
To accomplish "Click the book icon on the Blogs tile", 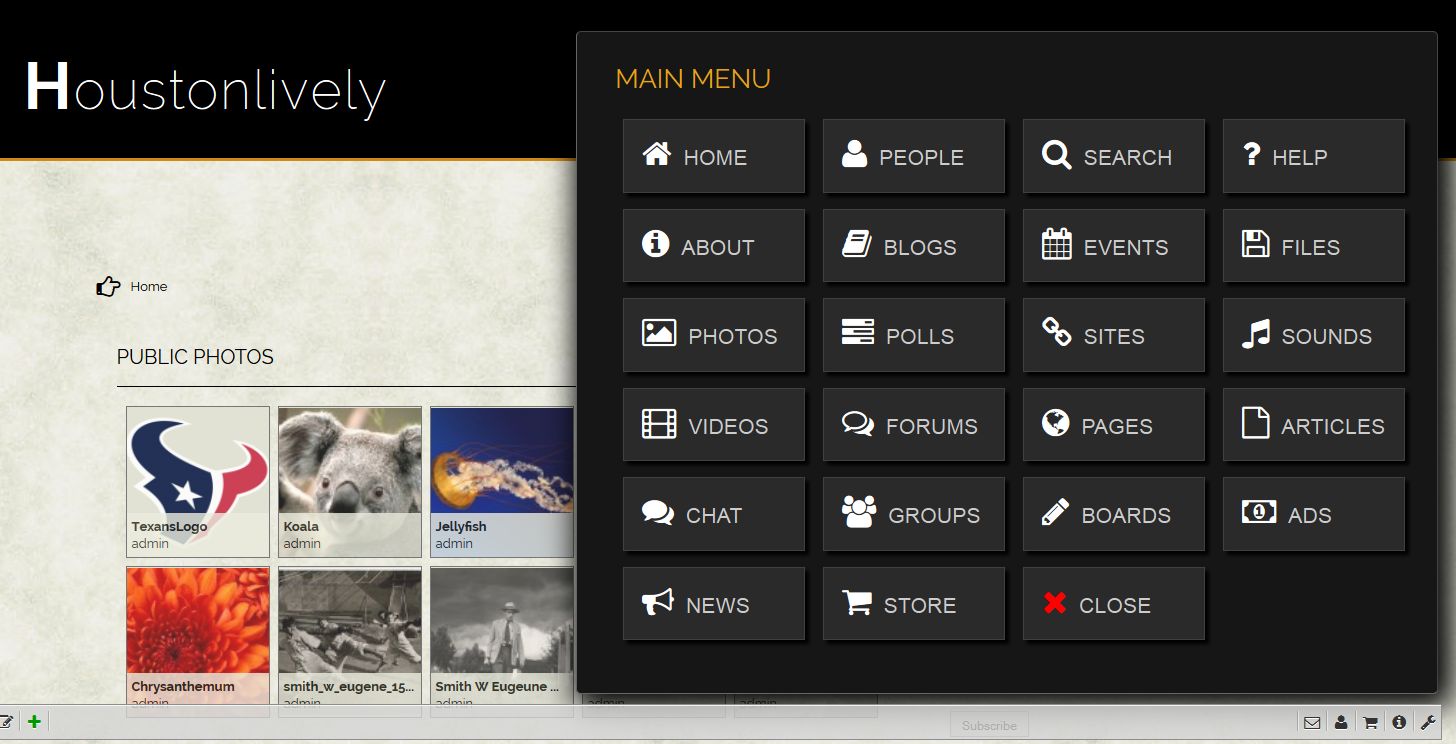I will pos(856,244).
